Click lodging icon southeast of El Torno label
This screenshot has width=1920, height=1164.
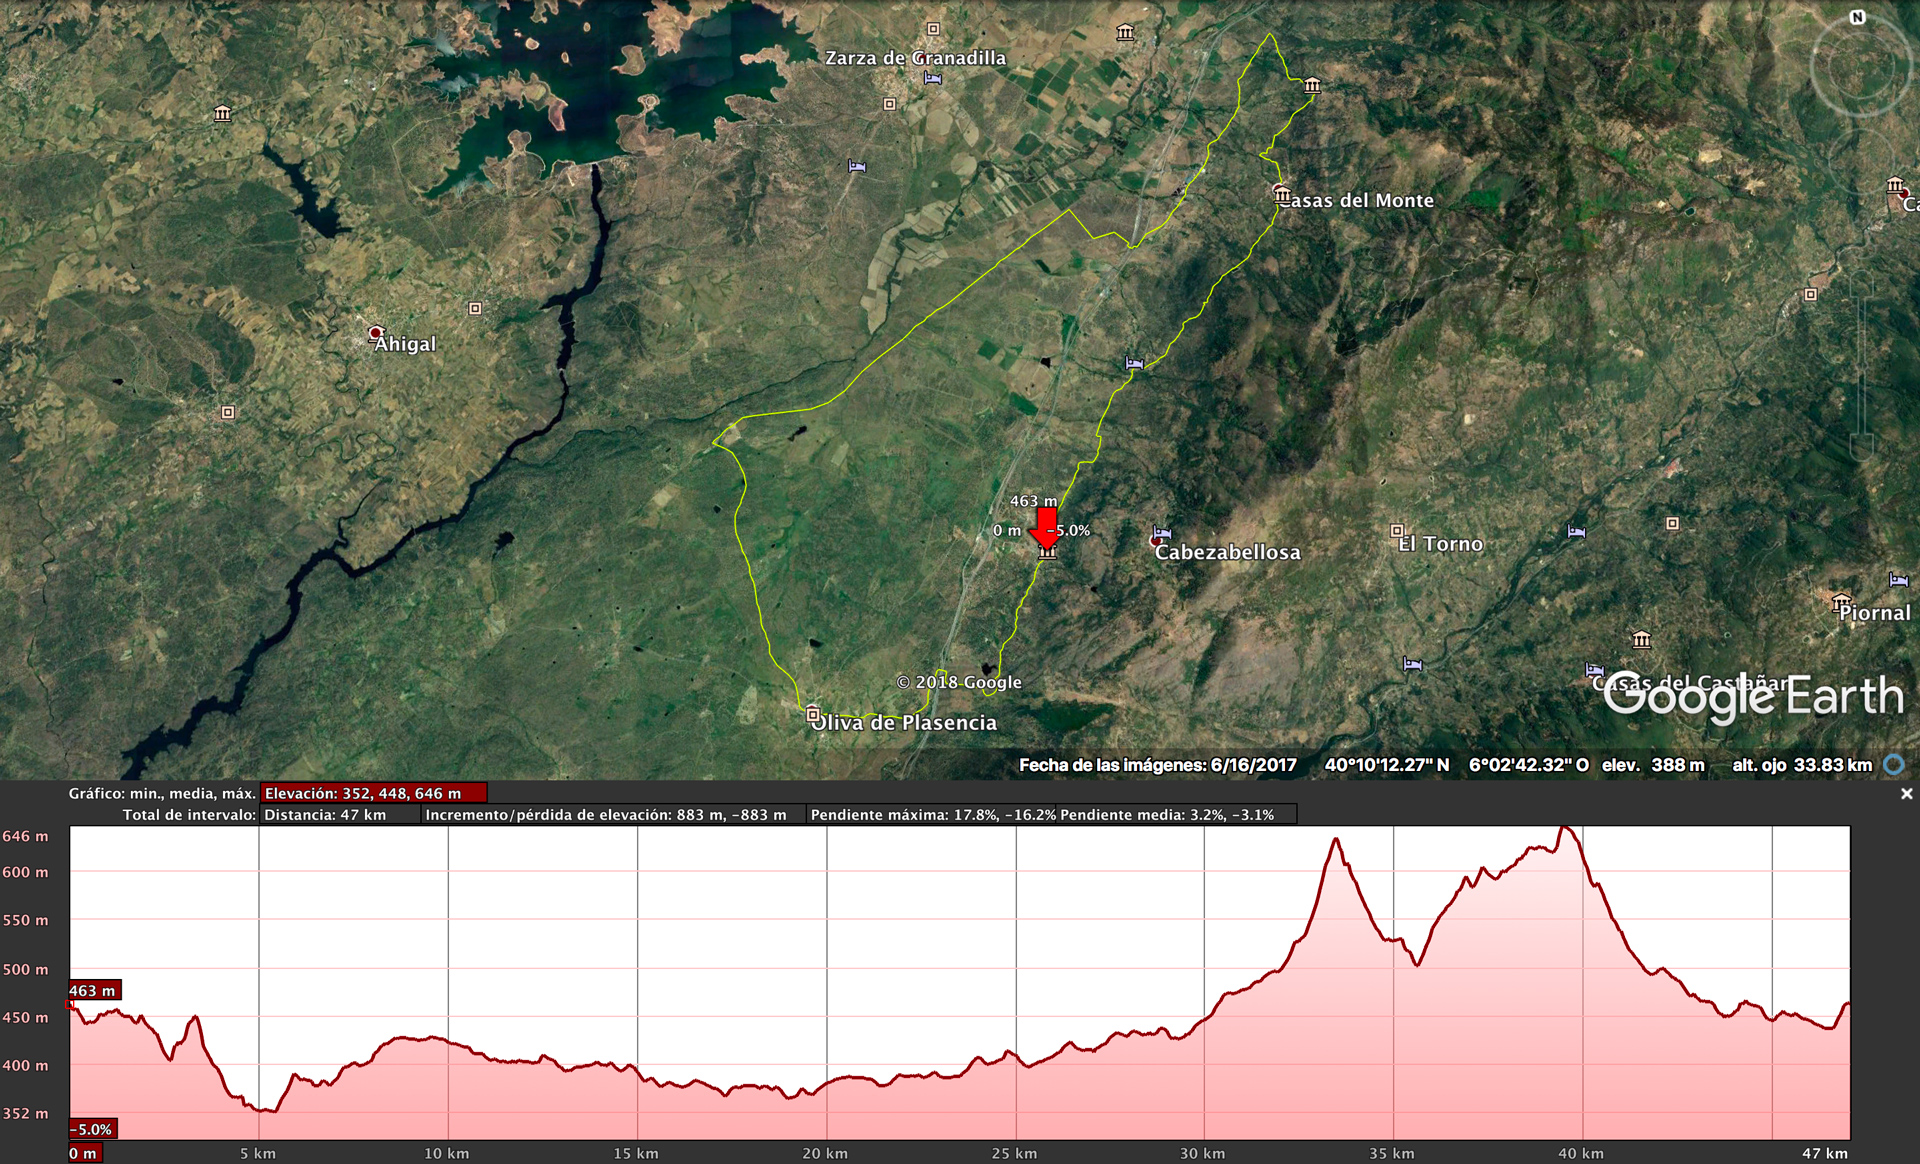pyautogui.click(x=1412, y=664)
